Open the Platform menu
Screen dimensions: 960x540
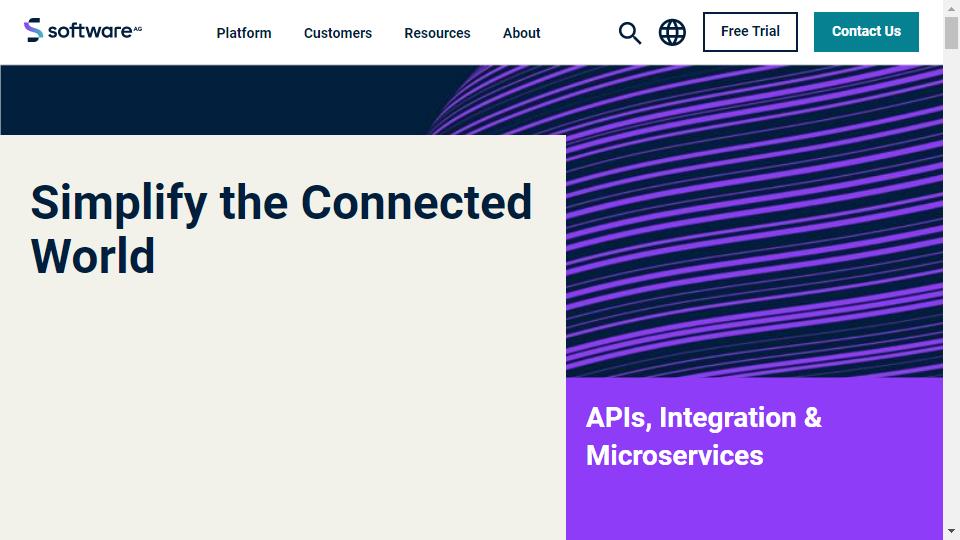(x=244, y=33)
